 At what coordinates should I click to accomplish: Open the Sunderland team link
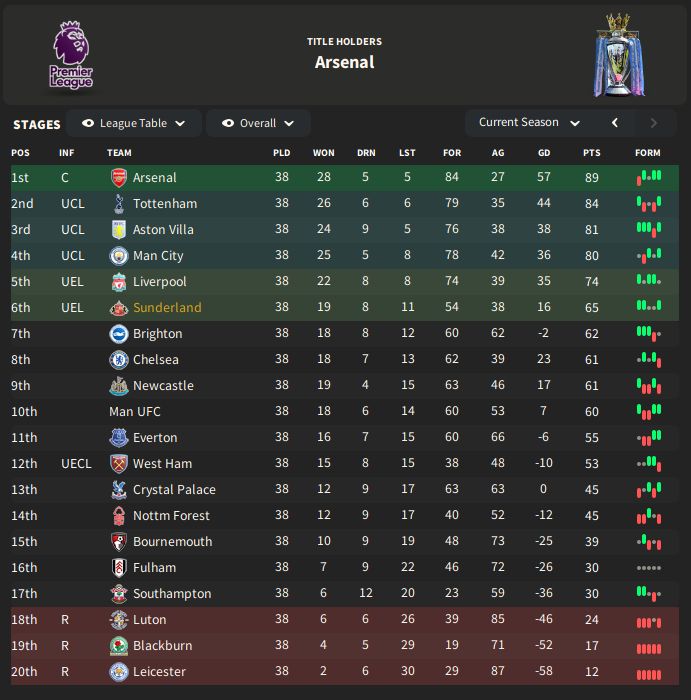(167, 308)
